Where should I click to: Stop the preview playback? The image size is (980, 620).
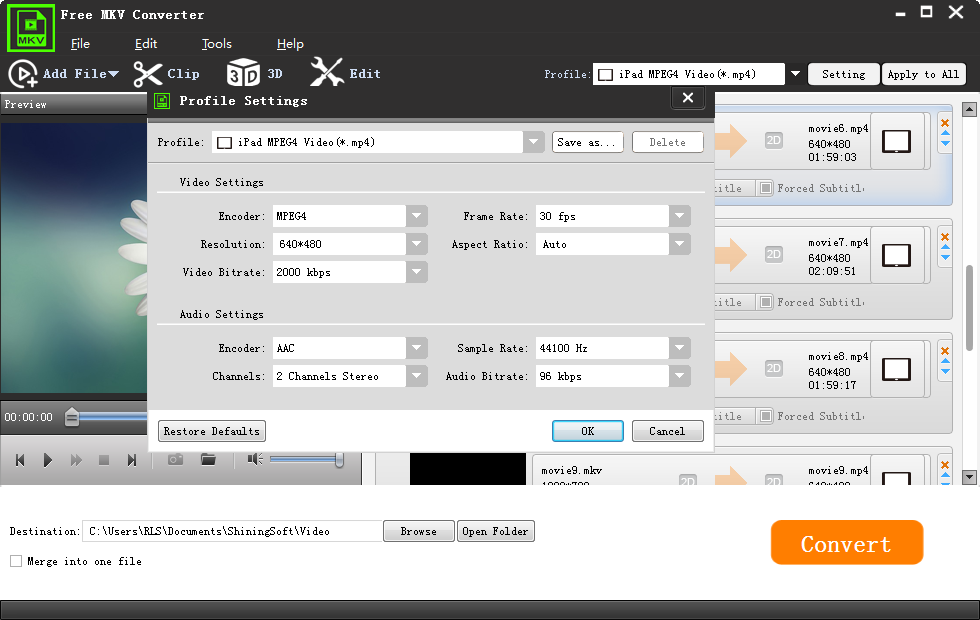pos(104,460)
